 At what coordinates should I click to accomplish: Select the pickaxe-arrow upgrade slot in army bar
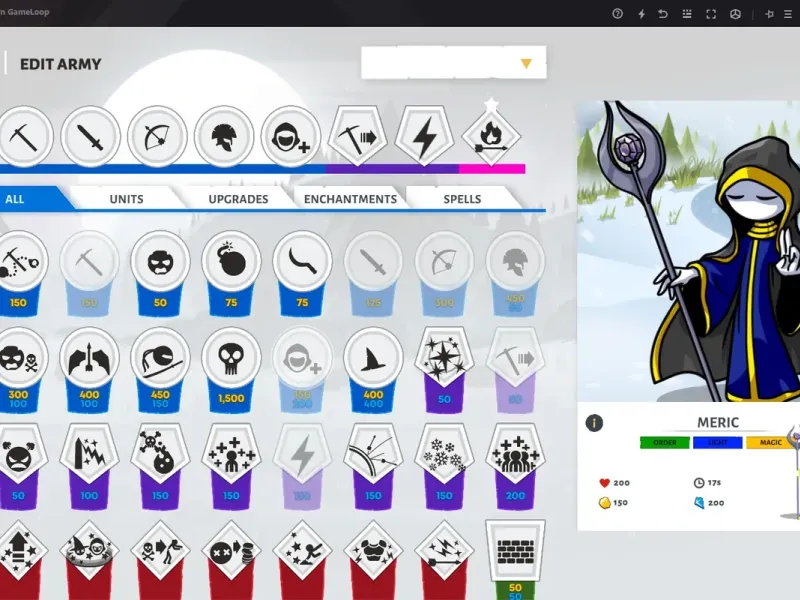point(358,135)
